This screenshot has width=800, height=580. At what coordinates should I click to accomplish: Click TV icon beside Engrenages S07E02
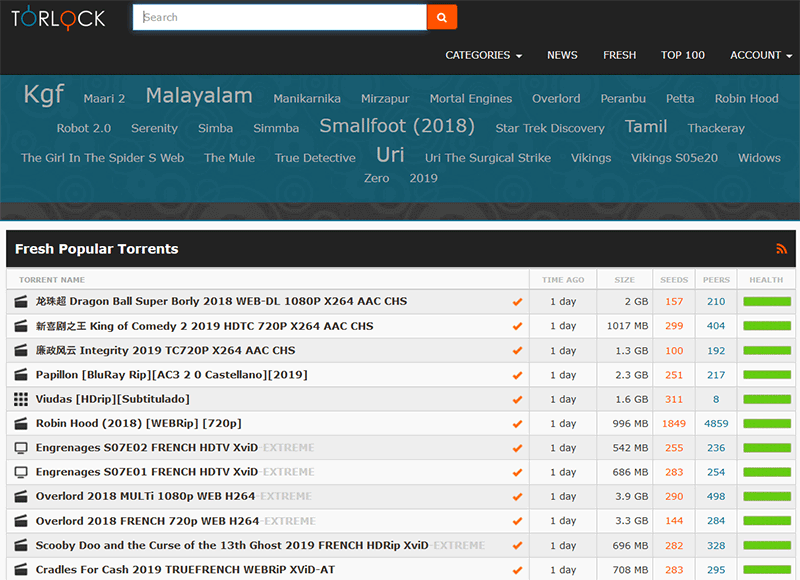(x=21, y=448)
